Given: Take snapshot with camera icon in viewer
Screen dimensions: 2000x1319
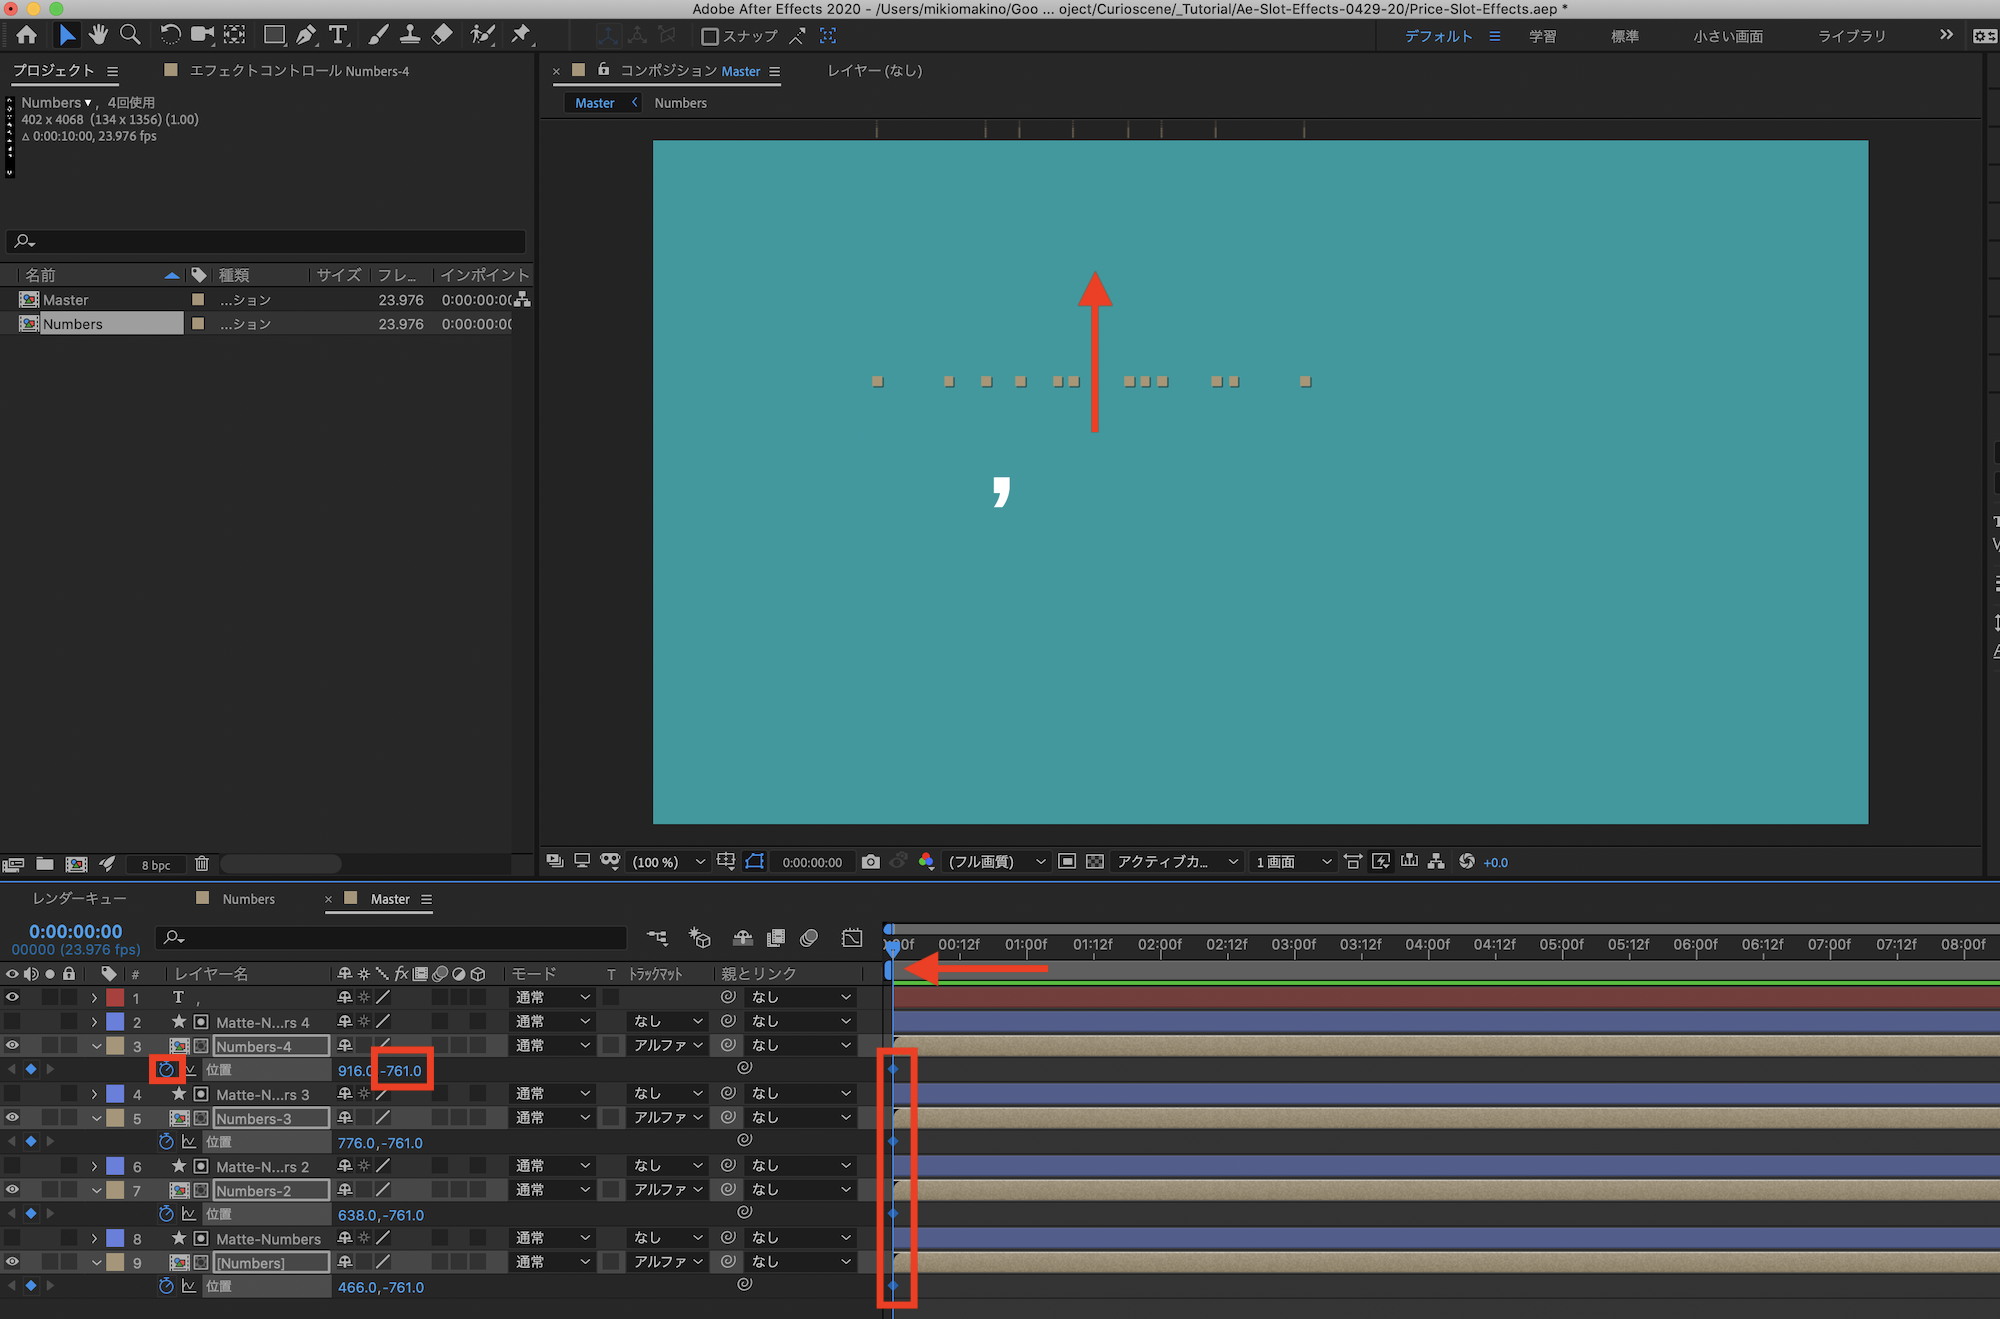Looking at the screenshot, I should click(870, 862).
